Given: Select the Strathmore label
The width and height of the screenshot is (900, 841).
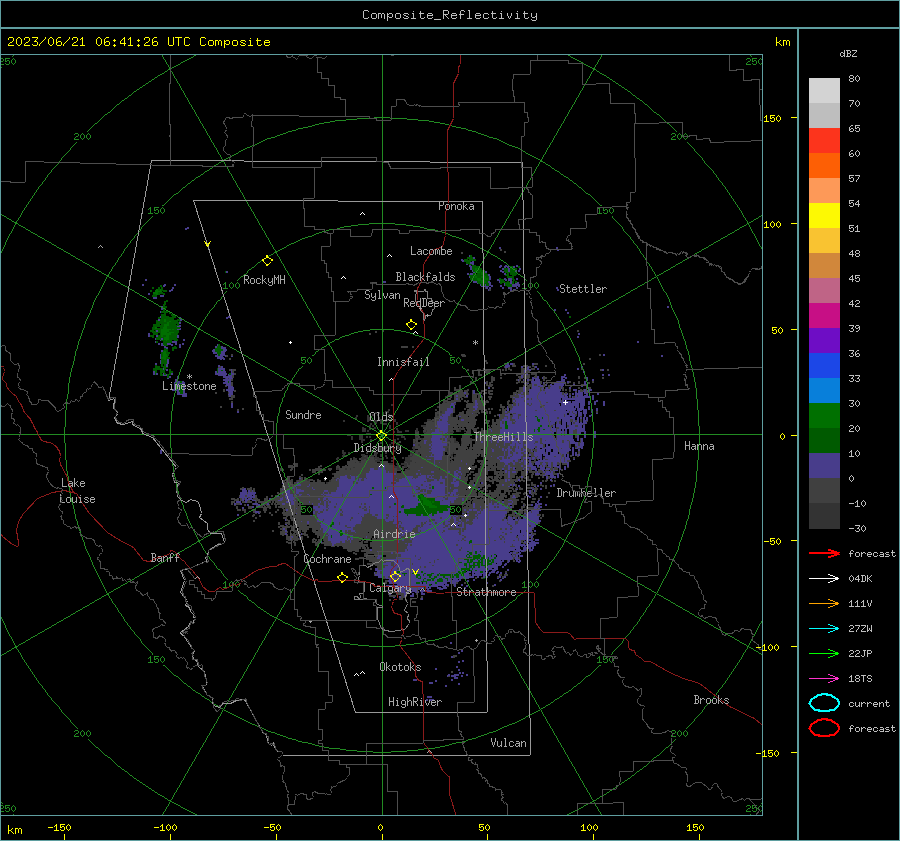Looking at the screenshot, I should tap(486, 592).
